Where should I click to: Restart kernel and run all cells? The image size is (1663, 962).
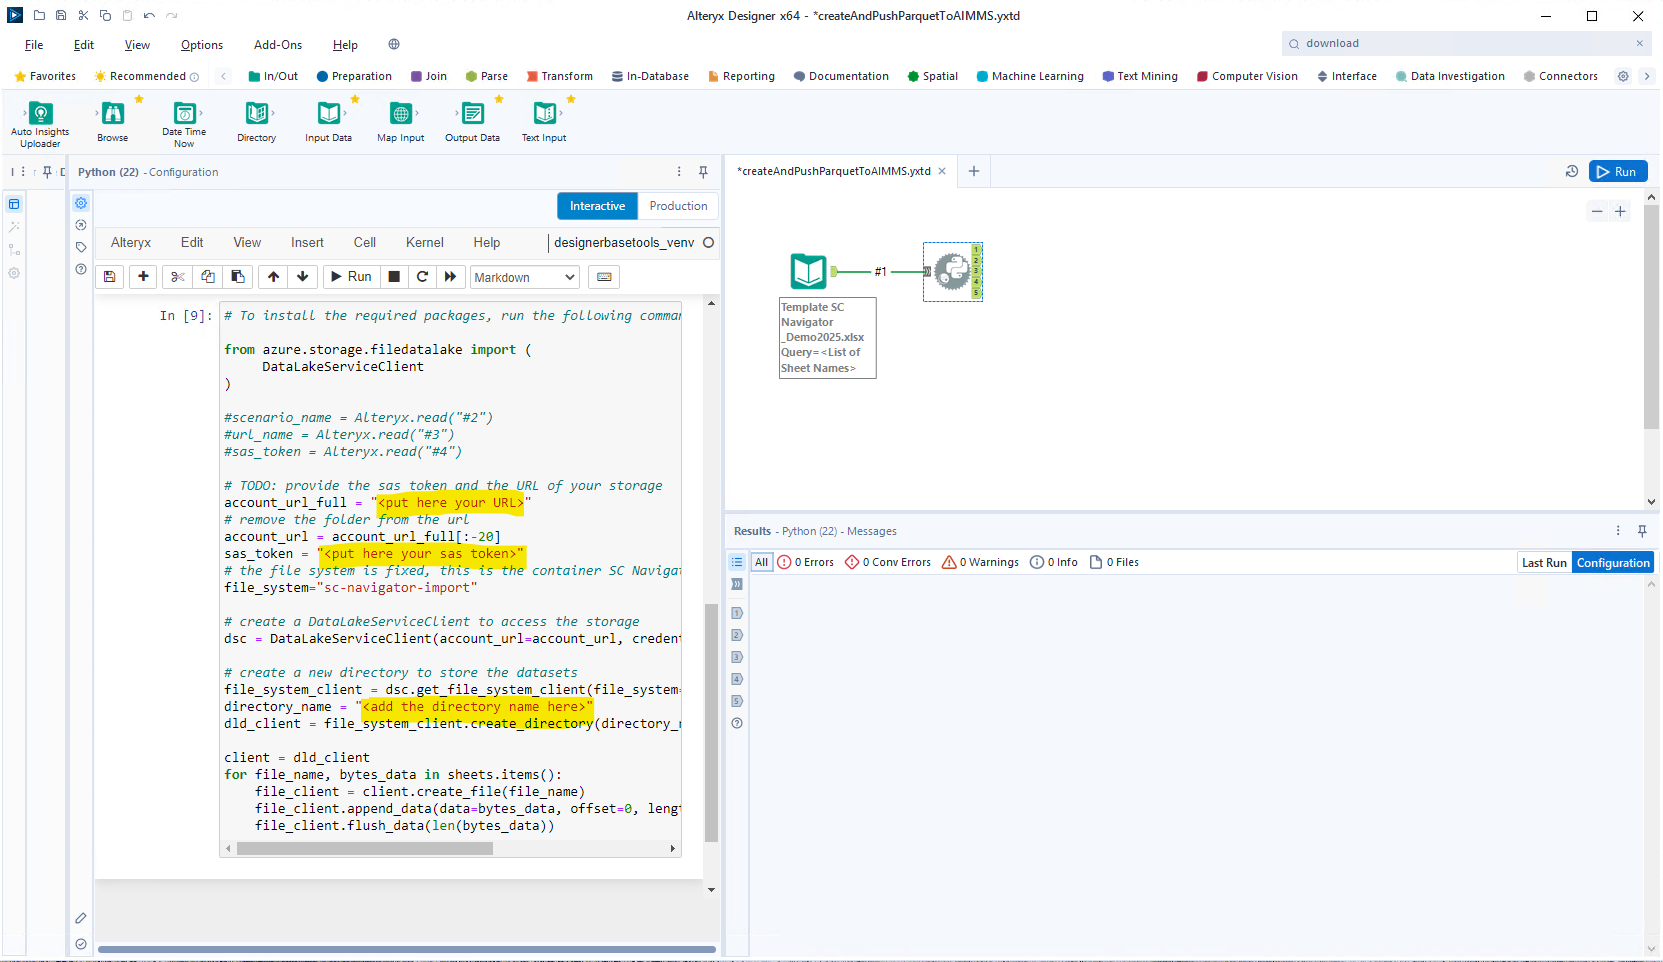[x=451, y=277]
